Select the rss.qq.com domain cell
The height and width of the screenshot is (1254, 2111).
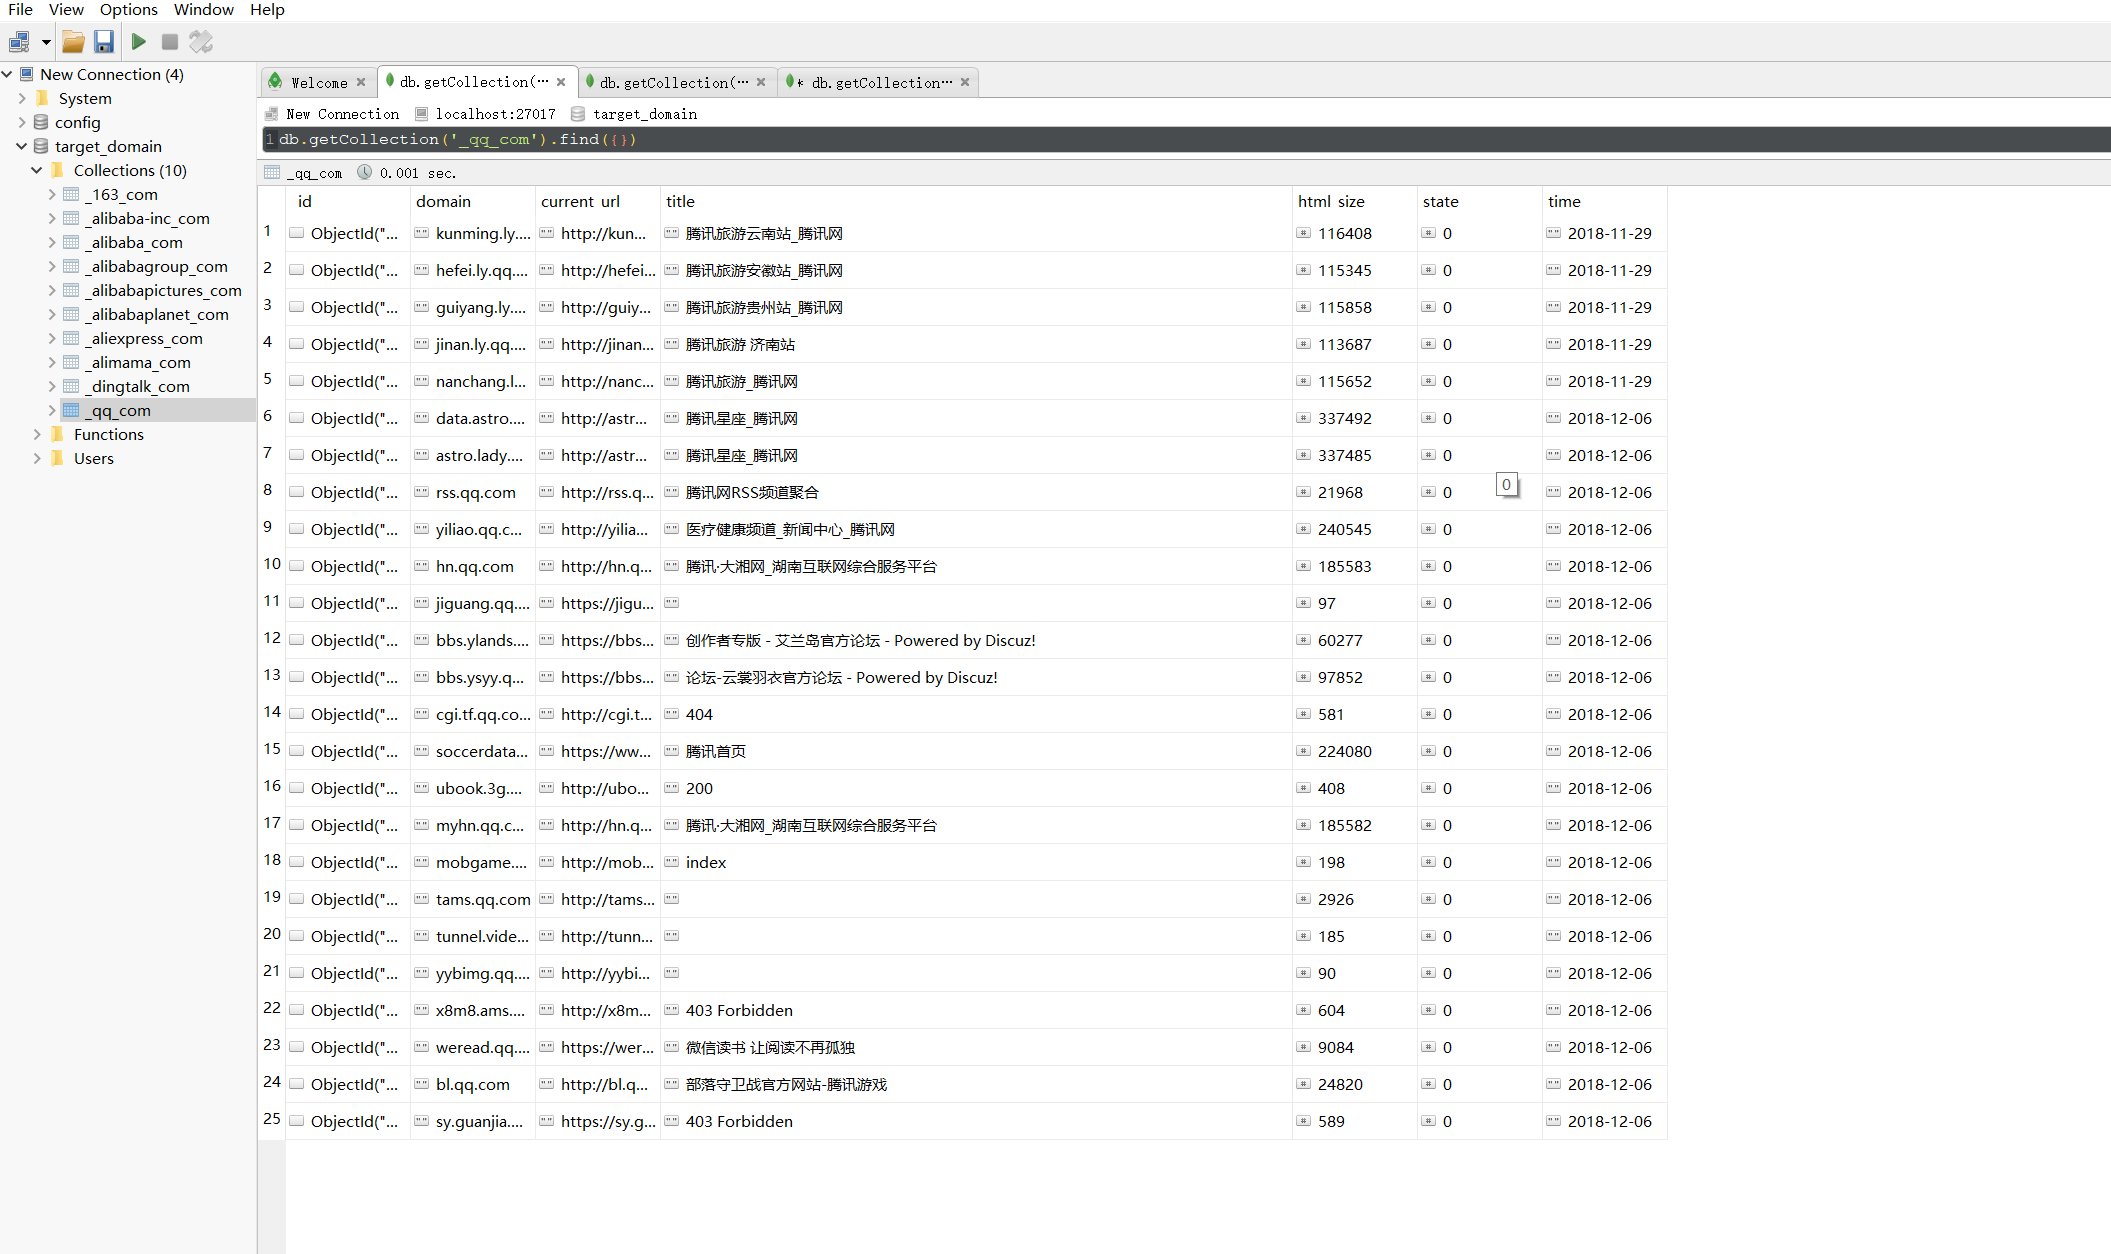pyautogui.click(x=475, y=492)
